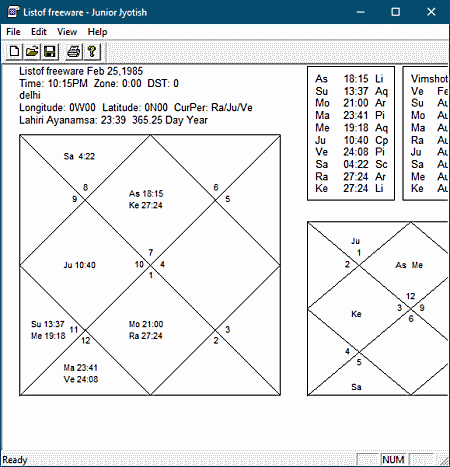Click the 'Ju 10:40 Cp' table row
Screen dimensions: 450x467
point(352,140)
